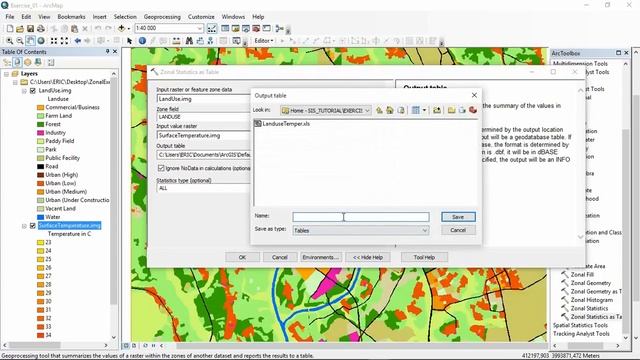Screen dimensions: 640x360
Task: Open the Save as type dropdown
Action: coord(424,231)
